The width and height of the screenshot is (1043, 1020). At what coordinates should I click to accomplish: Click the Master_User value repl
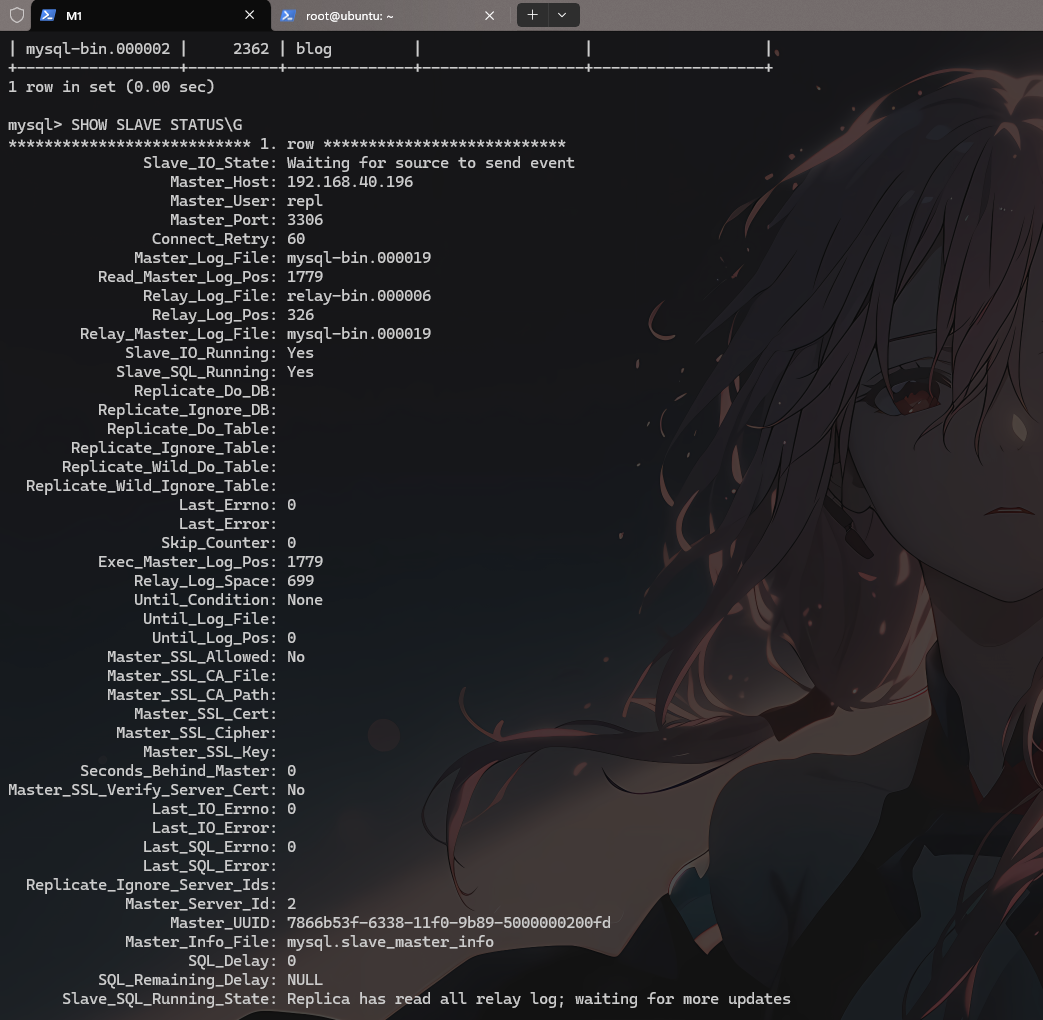(305, 201)
